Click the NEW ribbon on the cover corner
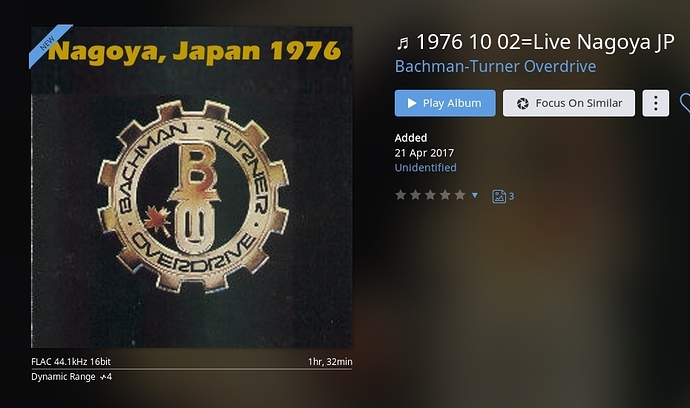This screenshot has width=690, height=408. (x=48, y=43)
